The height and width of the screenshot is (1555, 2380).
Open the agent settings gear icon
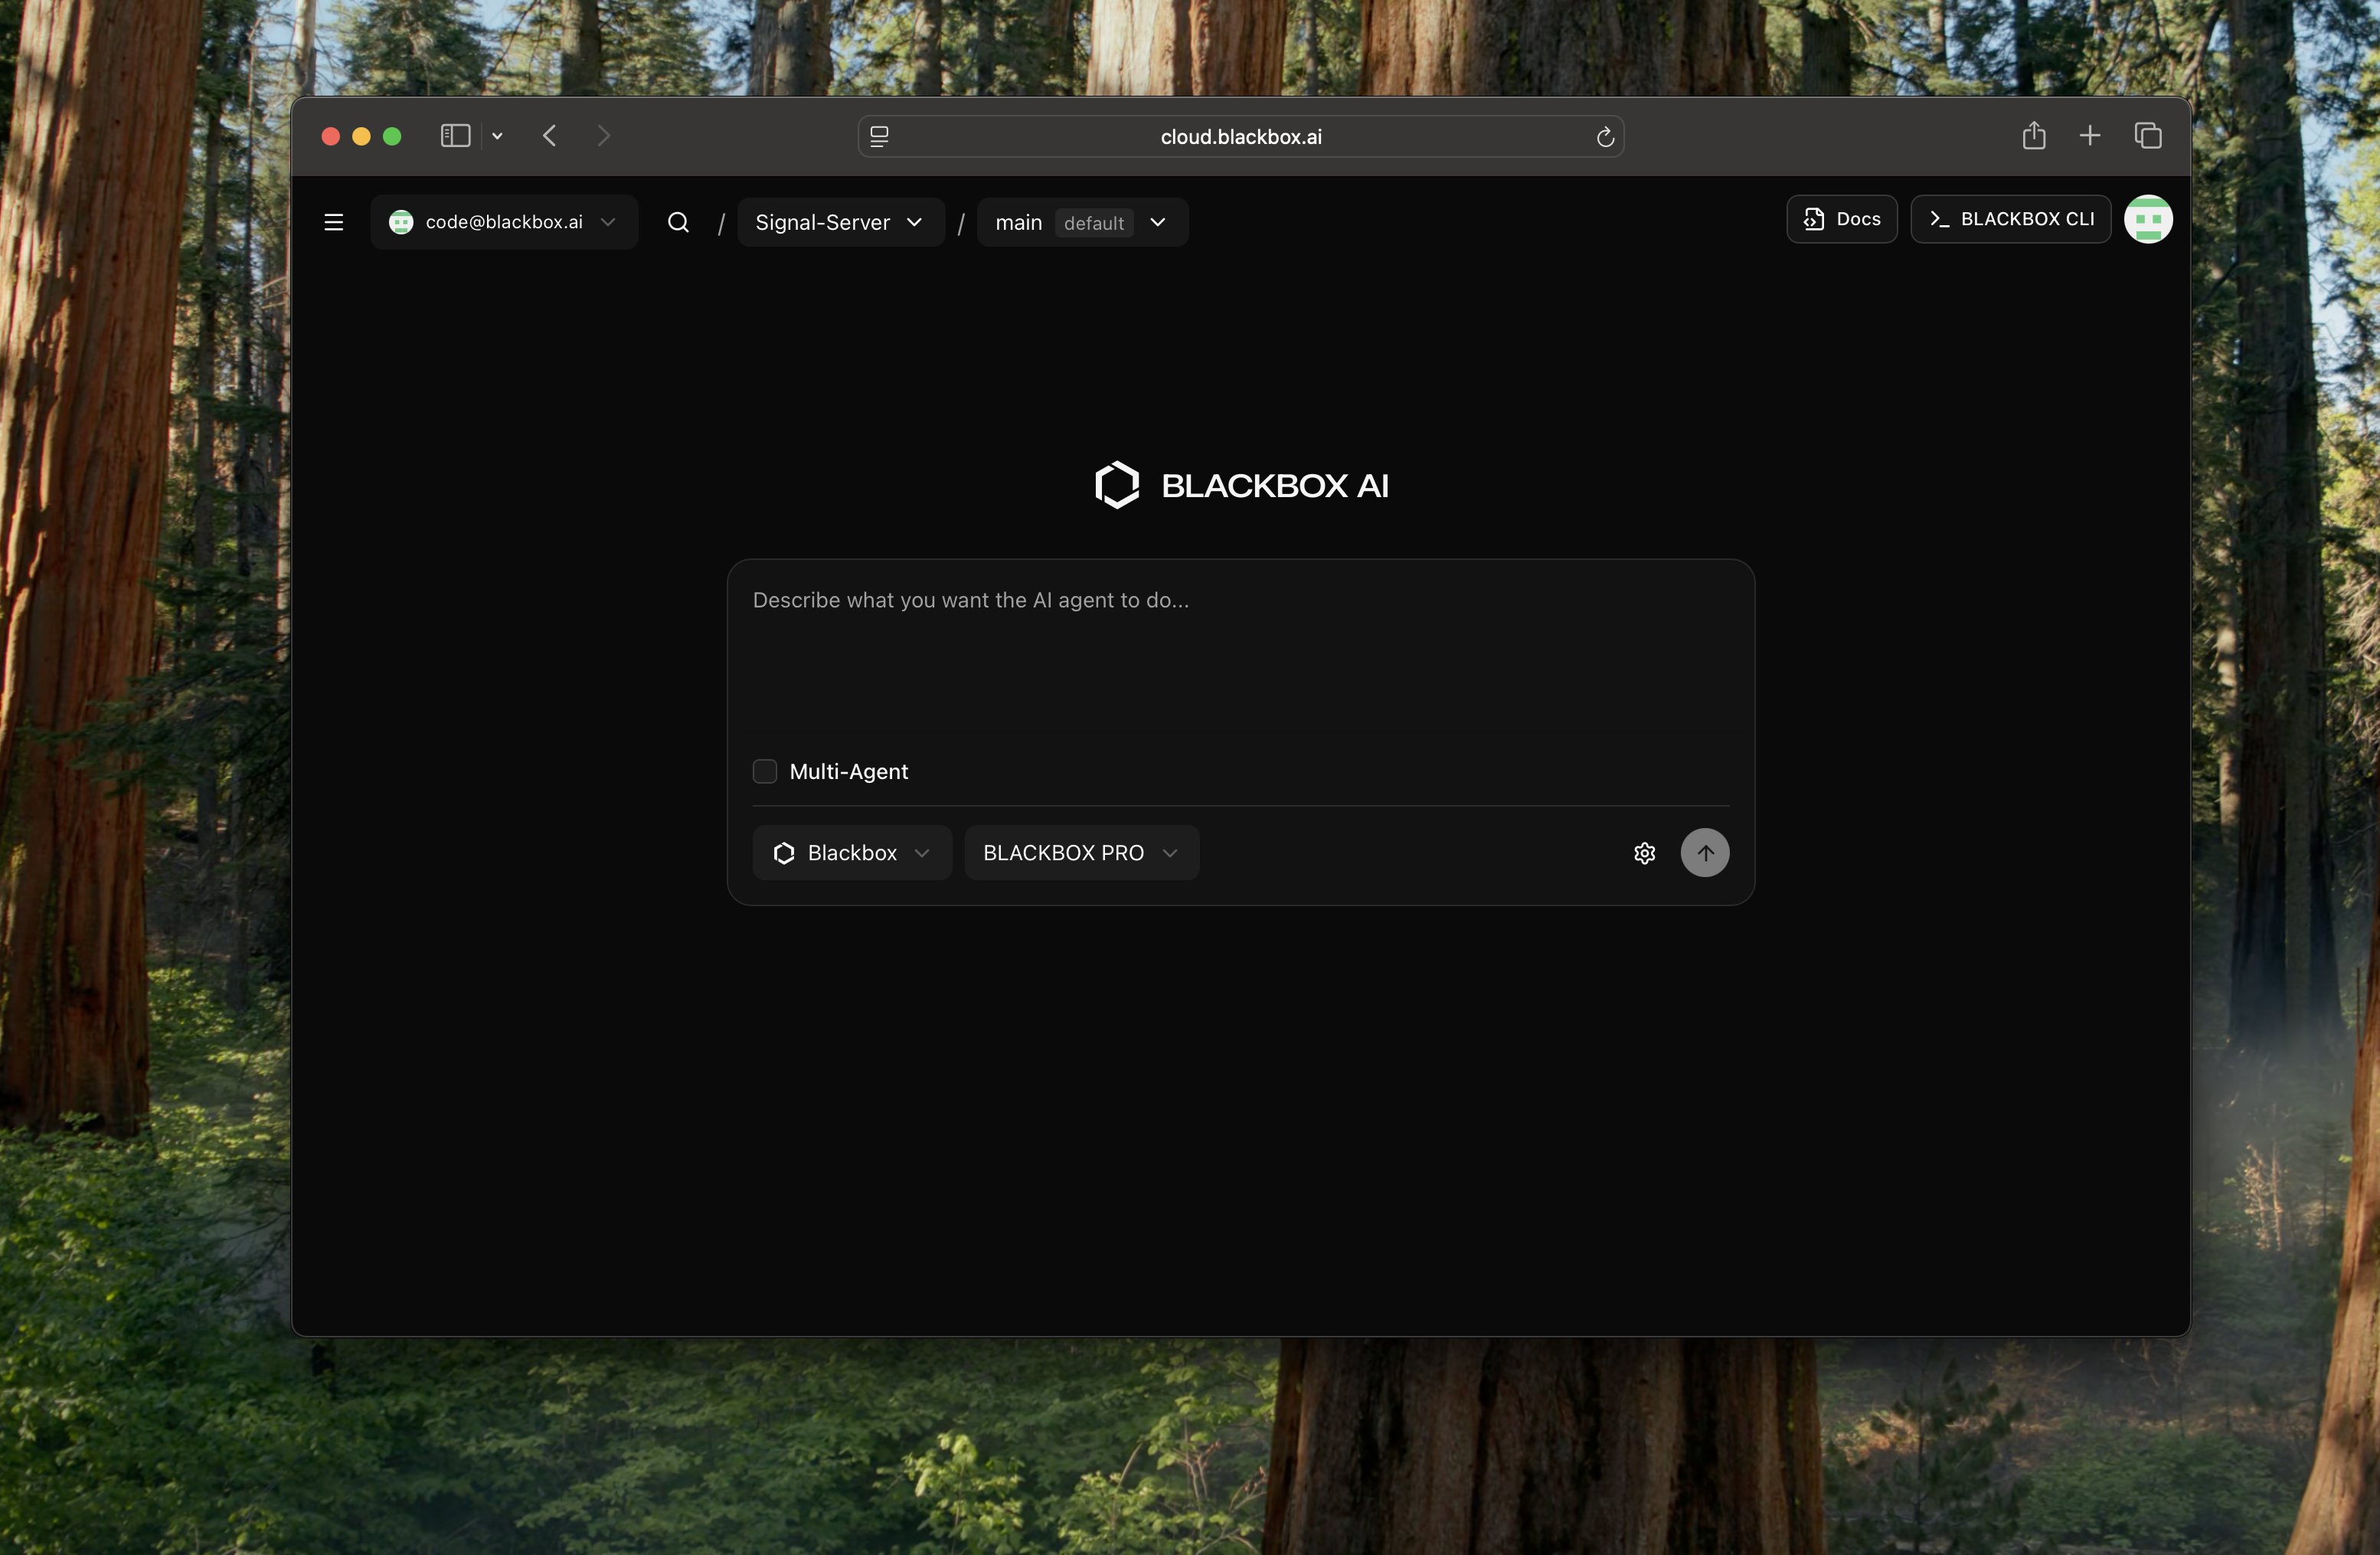click(x=1644, y=853)
